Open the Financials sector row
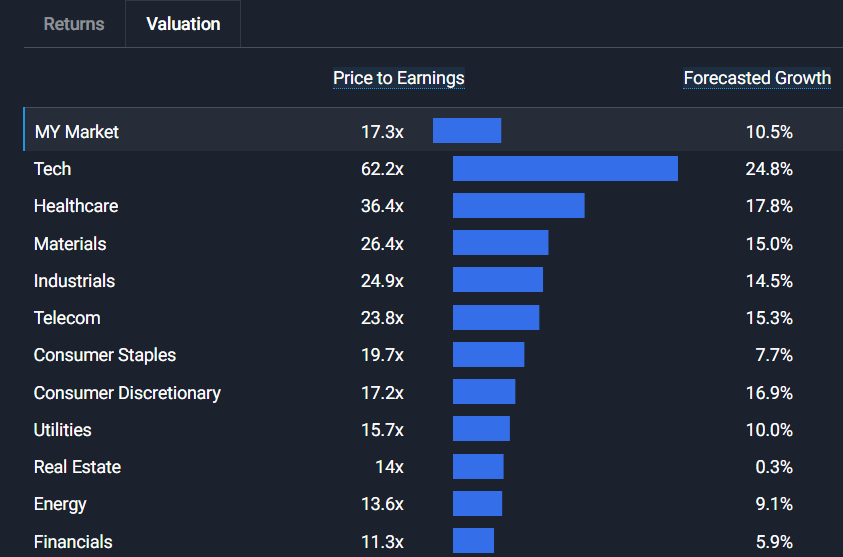Viewport: 843px width, 557px height. [73, 542]
